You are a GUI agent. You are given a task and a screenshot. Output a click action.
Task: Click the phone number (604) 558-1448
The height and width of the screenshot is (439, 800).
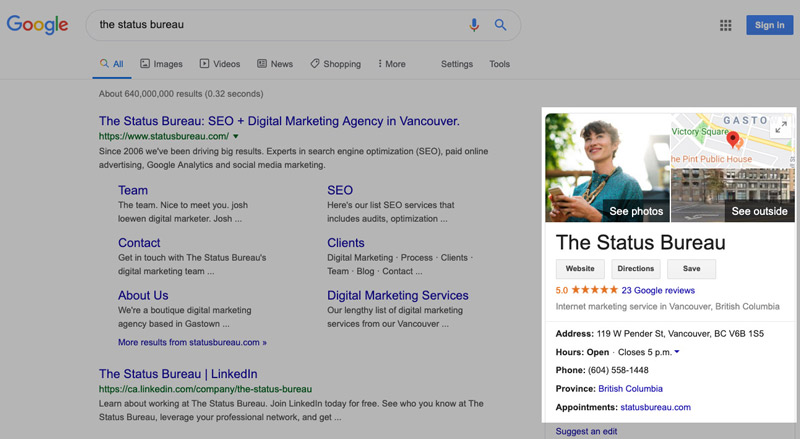(x=618, y=370)
